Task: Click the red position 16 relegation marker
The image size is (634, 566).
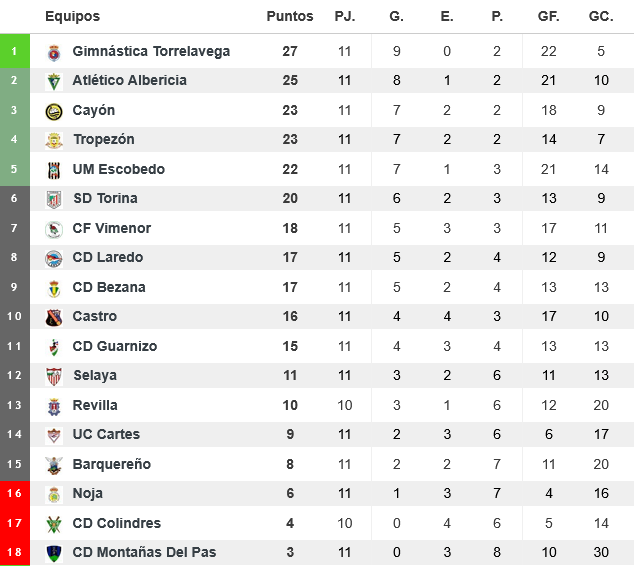Action: [x=14, y=493]
